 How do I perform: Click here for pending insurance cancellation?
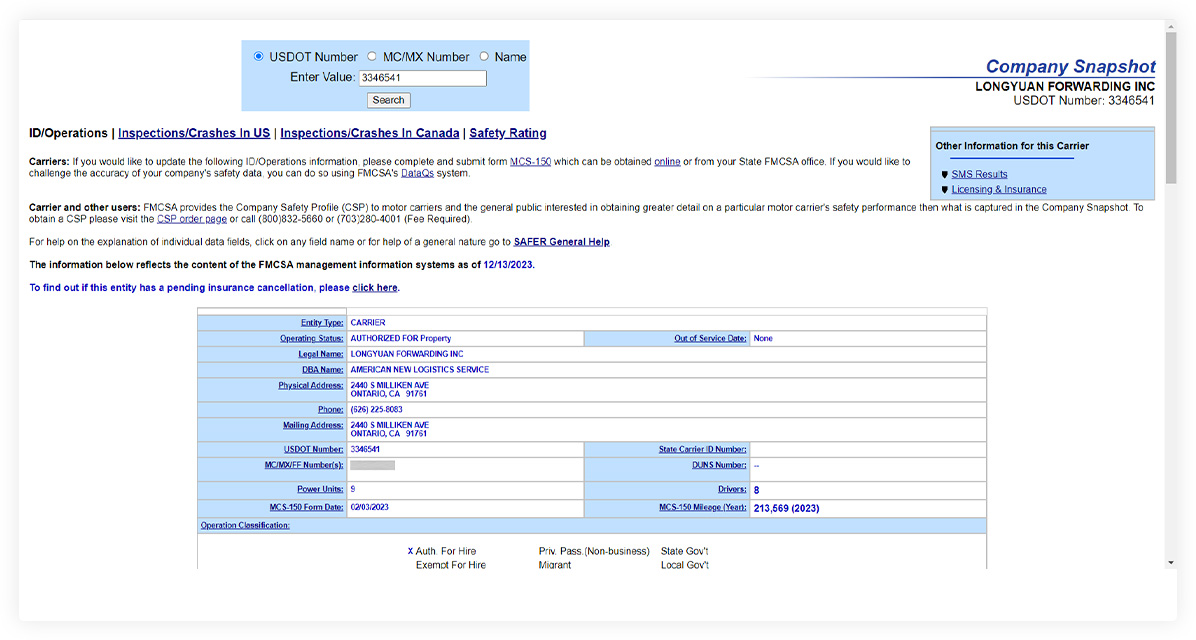tap(375, 288)
